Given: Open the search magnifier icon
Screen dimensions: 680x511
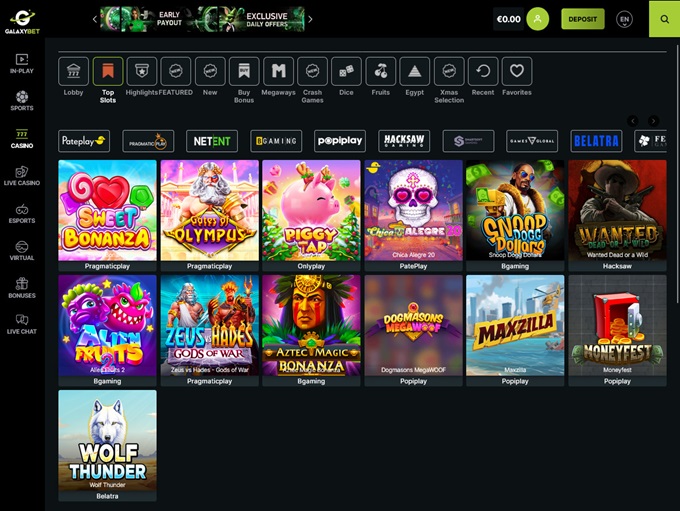Looking at the screenshot, I should pyautogui.click(x=664, y=19).
